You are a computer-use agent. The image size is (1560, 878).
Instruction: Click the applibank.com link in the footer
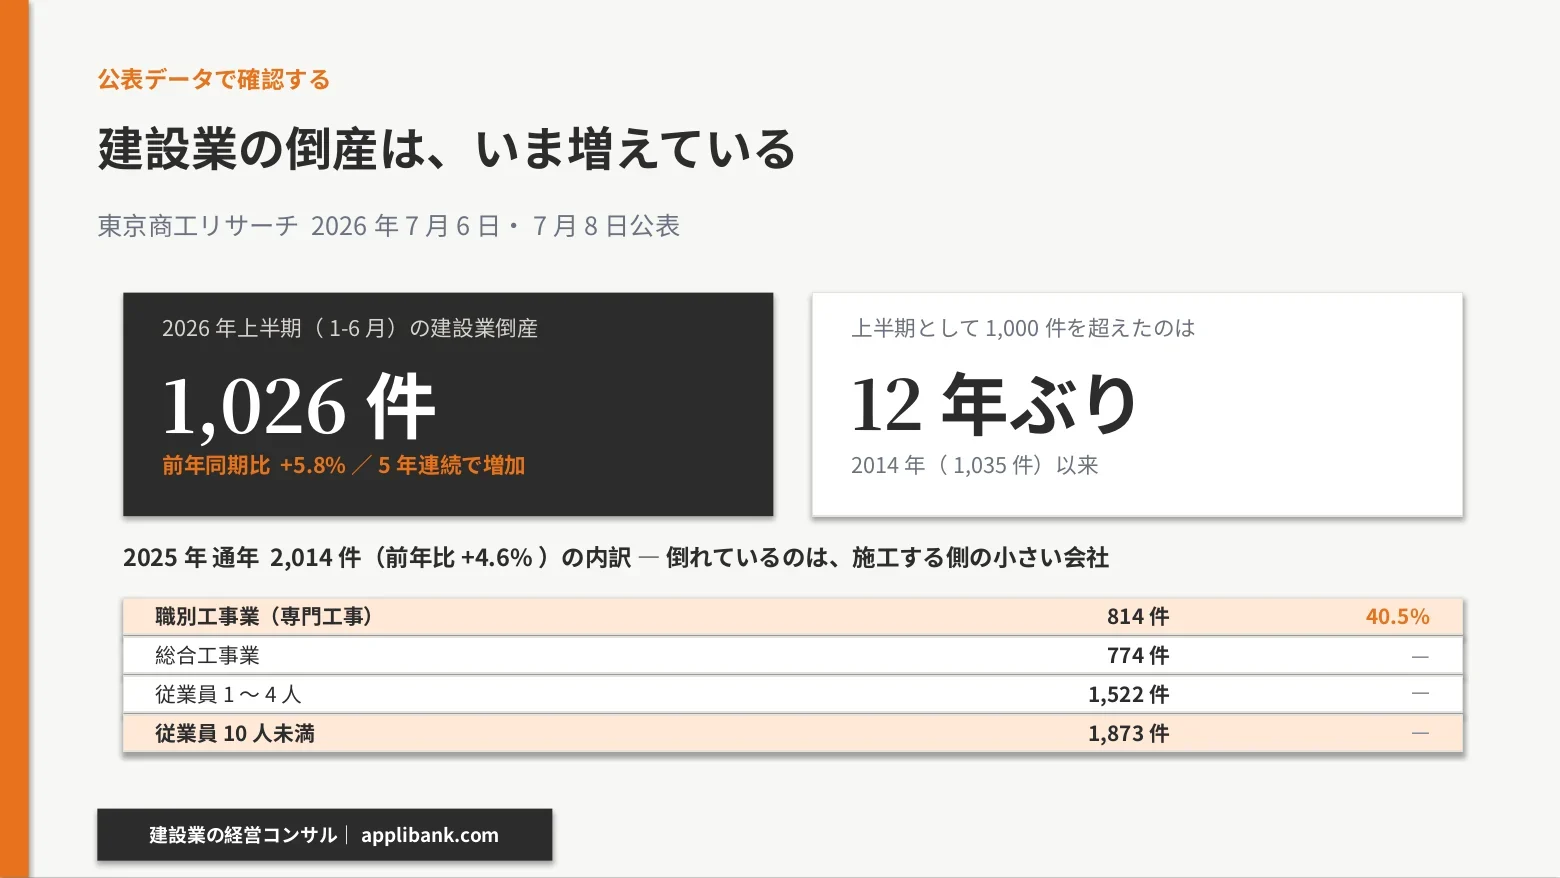[x=430, y=835]
